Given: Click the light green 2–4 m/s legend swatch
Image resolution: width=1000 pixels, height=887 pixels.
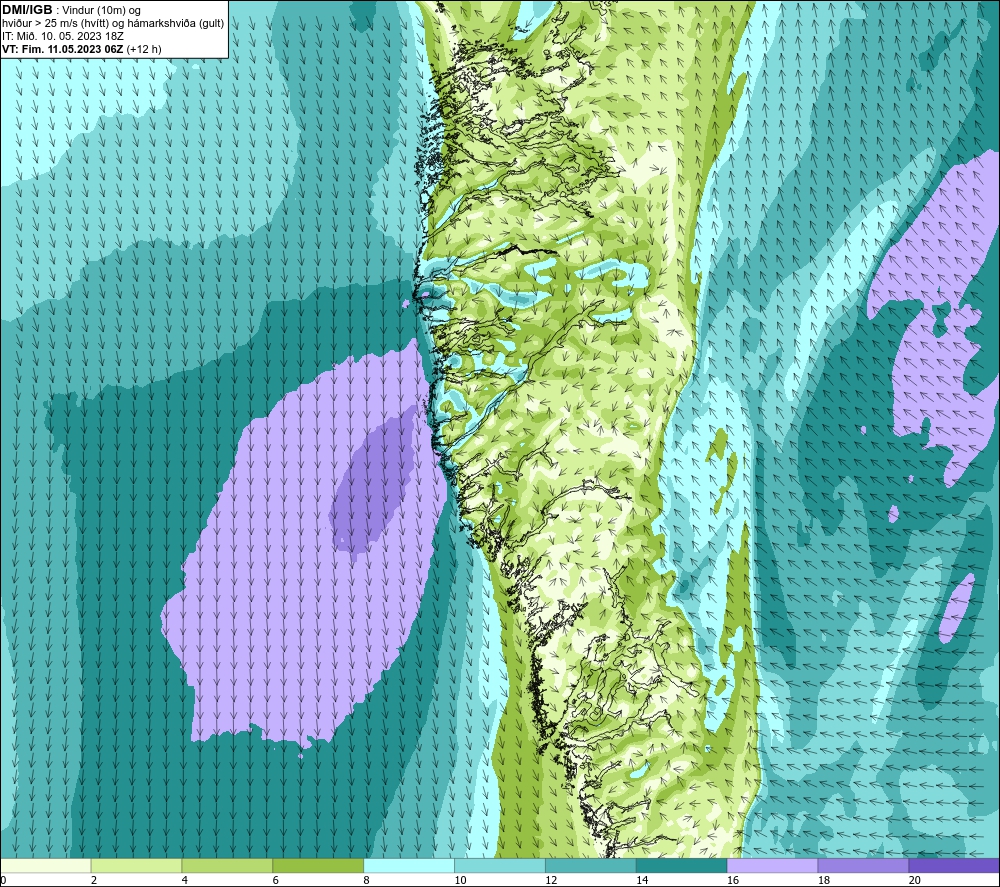Looking at the screenshot, I should click(x=136, y=865).
